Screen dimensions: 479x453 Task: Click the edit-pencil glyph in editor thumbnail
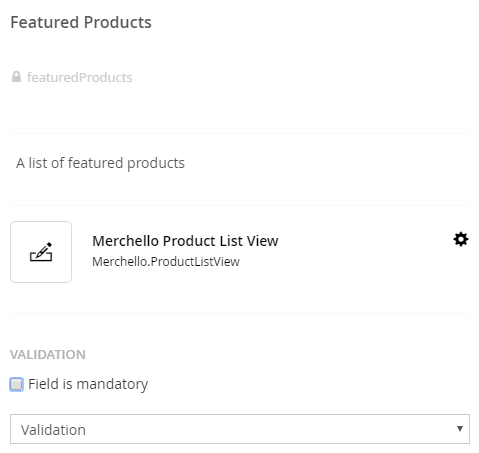pos(41,252)
